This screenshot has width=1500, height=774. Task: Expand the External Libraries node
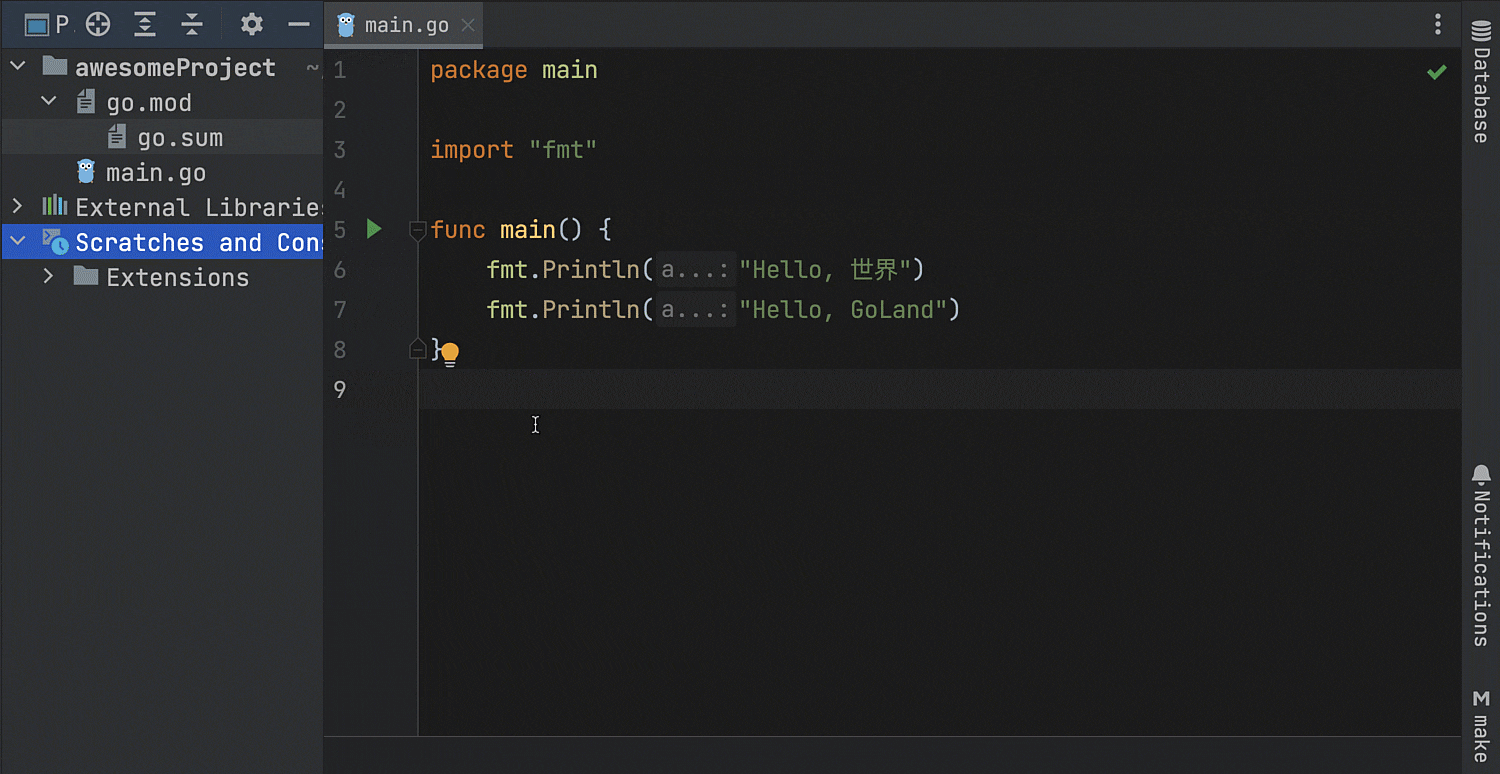coord(17,207)
